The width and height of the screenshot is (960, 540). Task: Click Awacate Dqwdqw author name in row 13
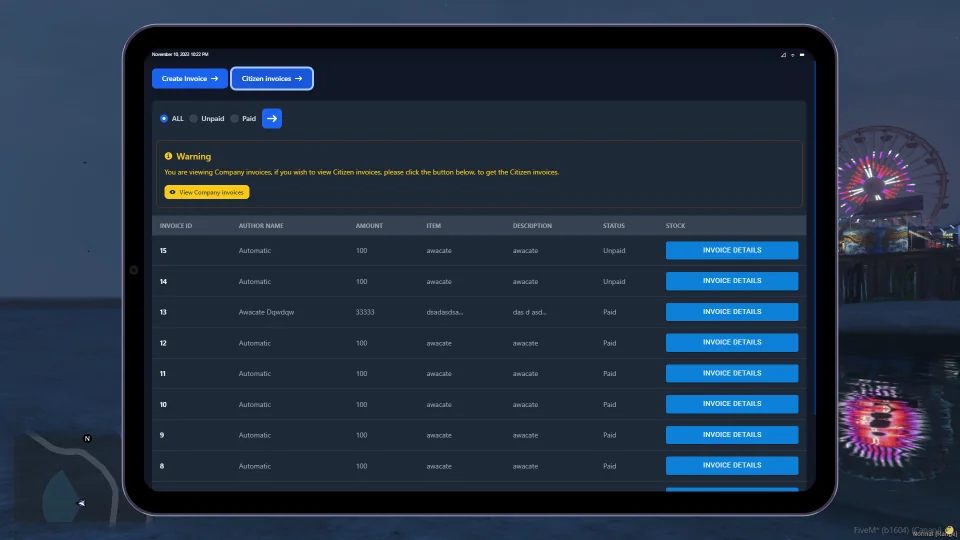(x=266, y=312)
